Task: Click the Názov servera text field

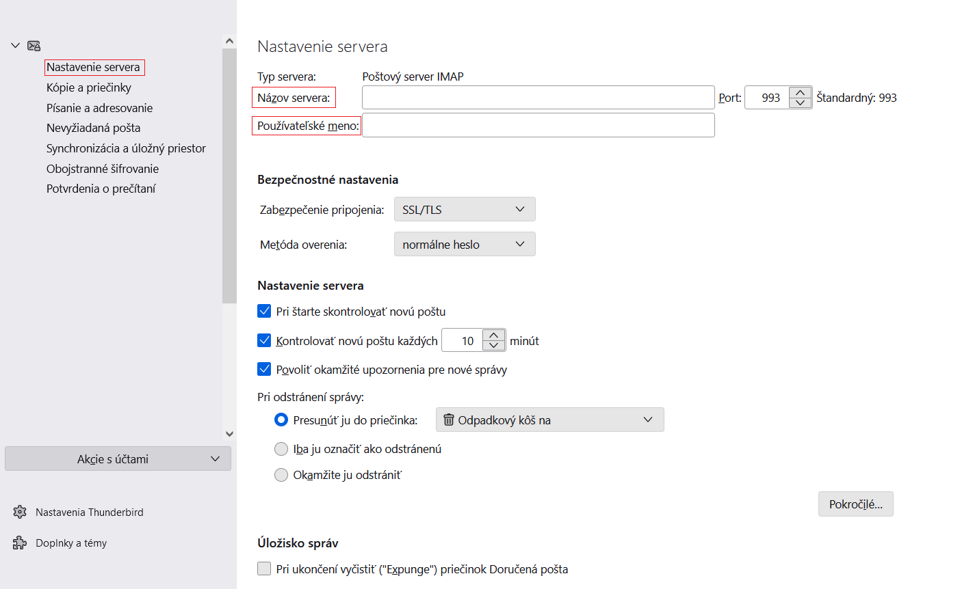Action: (538, 97)
